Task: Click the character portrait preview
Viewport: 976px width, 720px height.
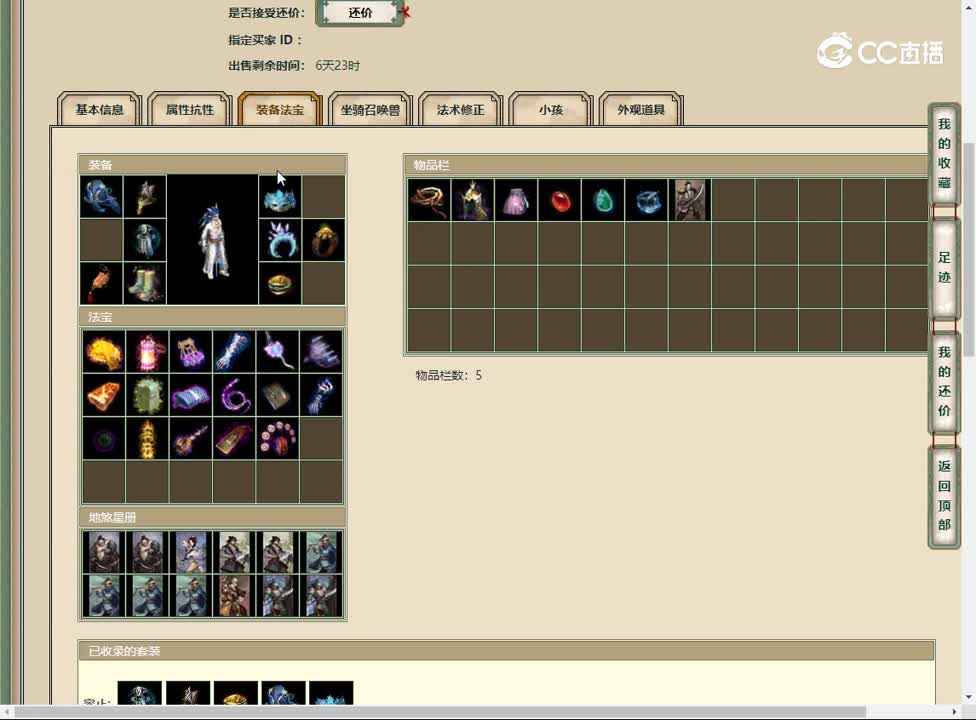Action: pos(212,240)
